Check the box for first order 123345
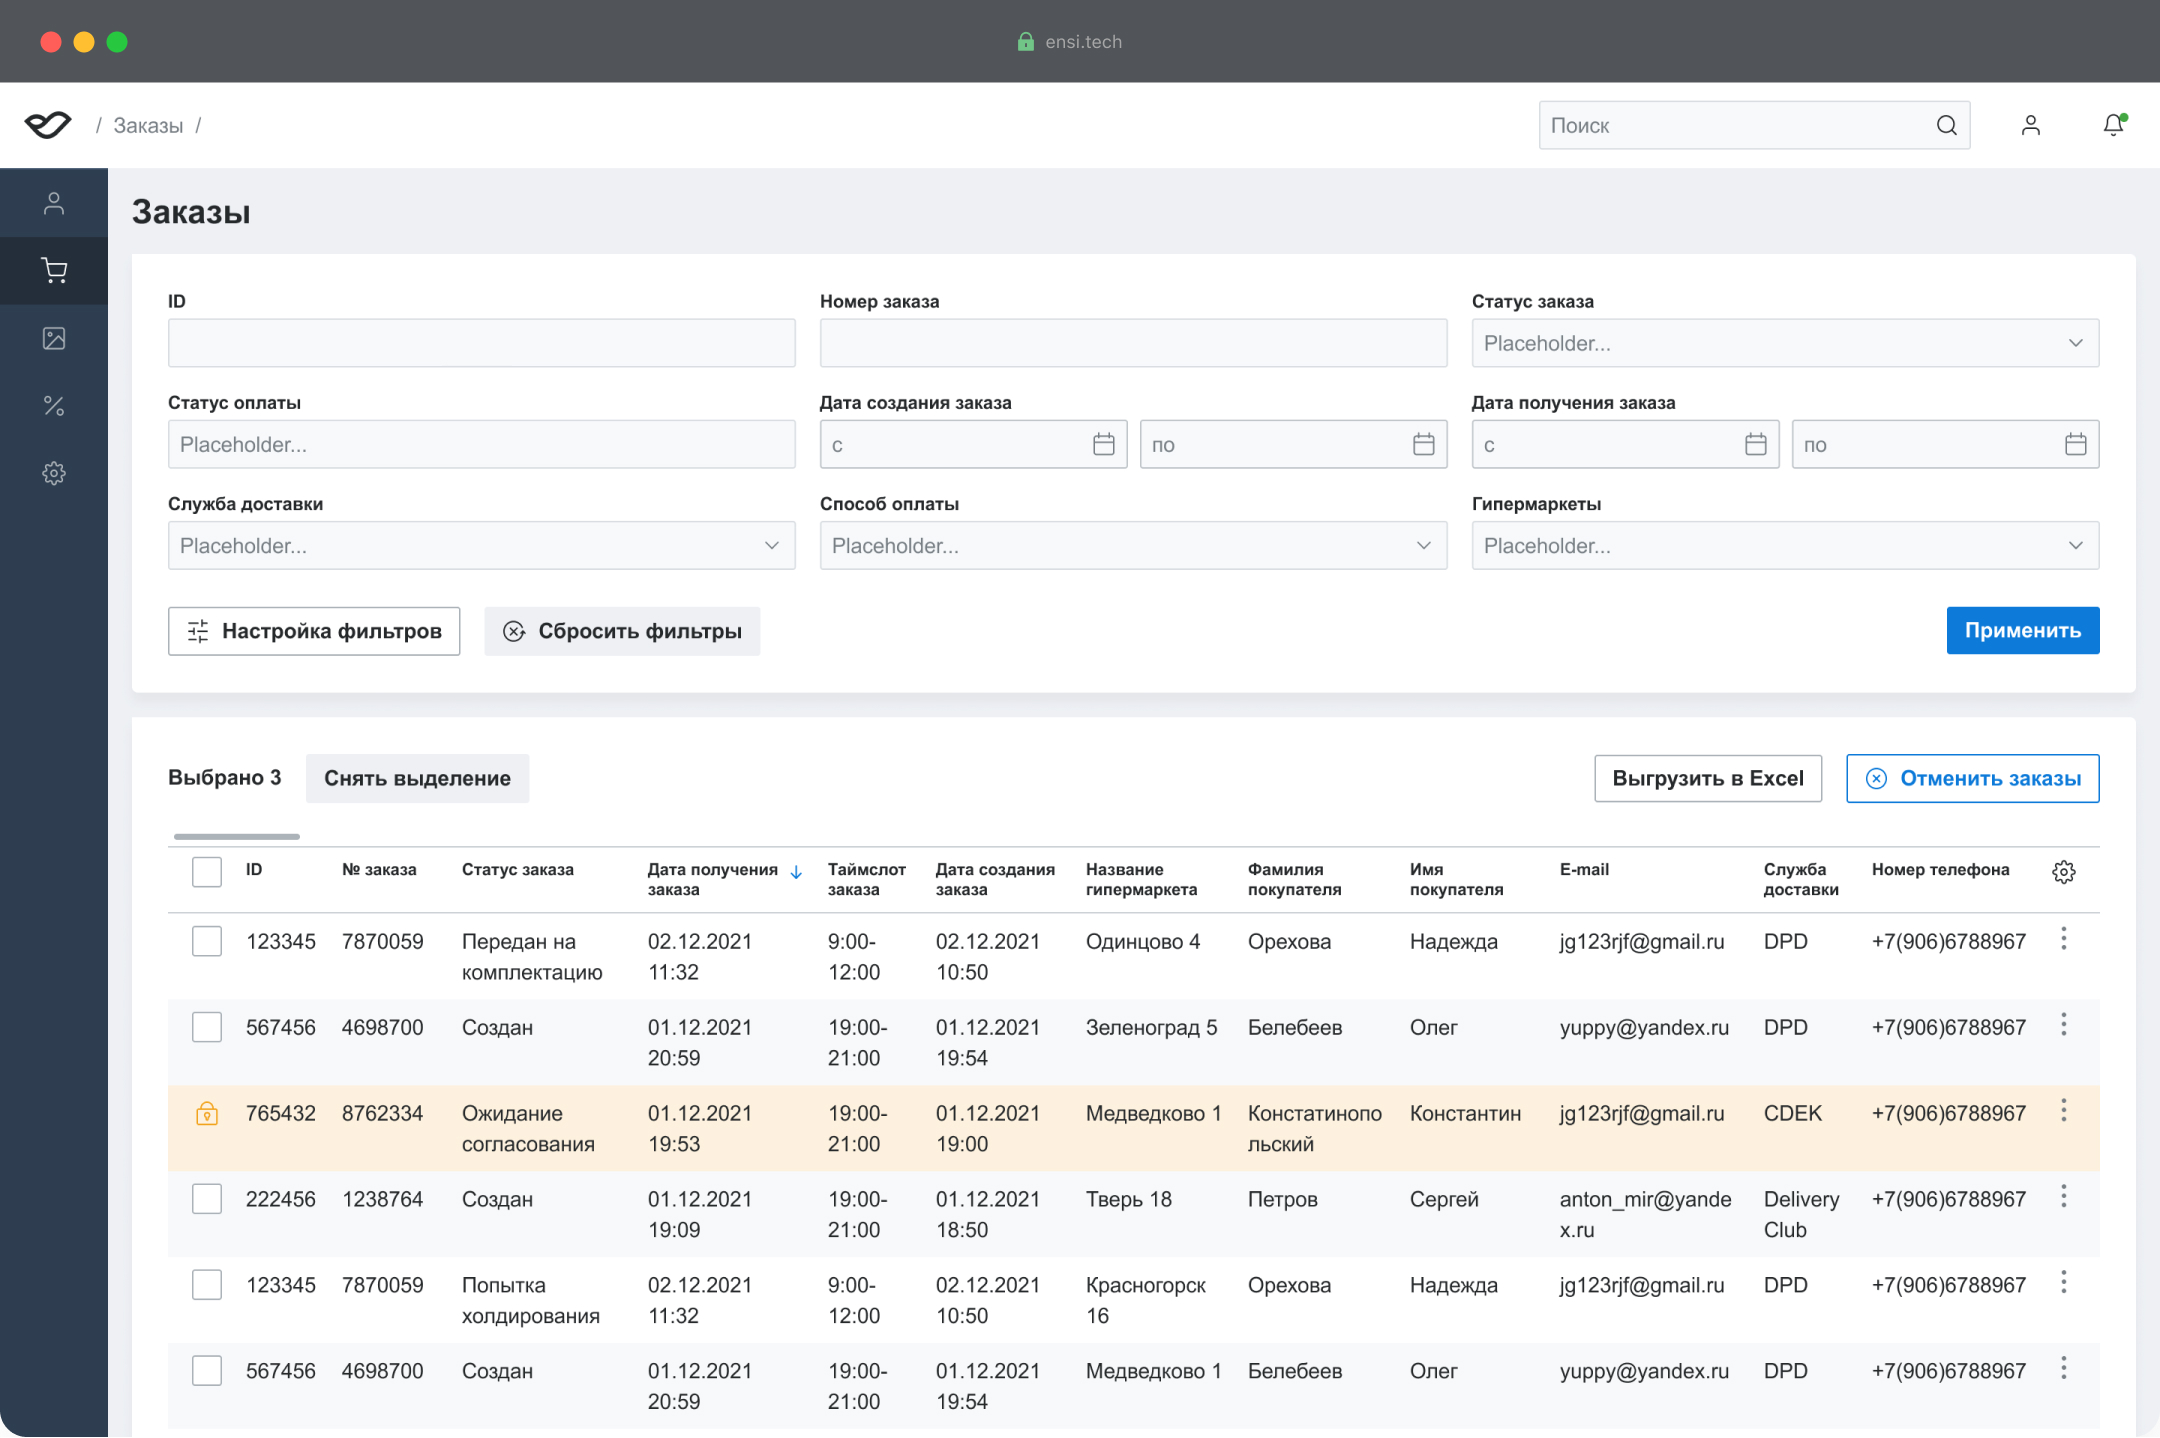 (207, 941)
